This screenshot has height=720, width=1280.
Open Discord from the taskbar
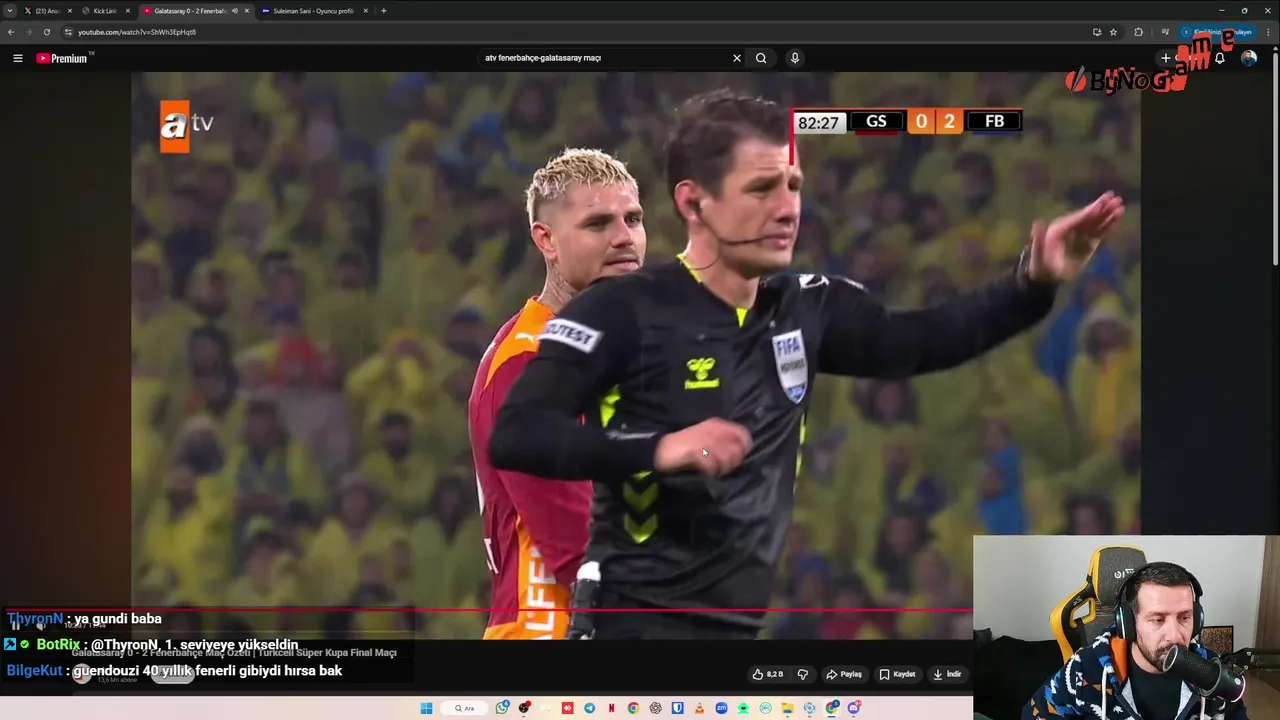point(854,708)
